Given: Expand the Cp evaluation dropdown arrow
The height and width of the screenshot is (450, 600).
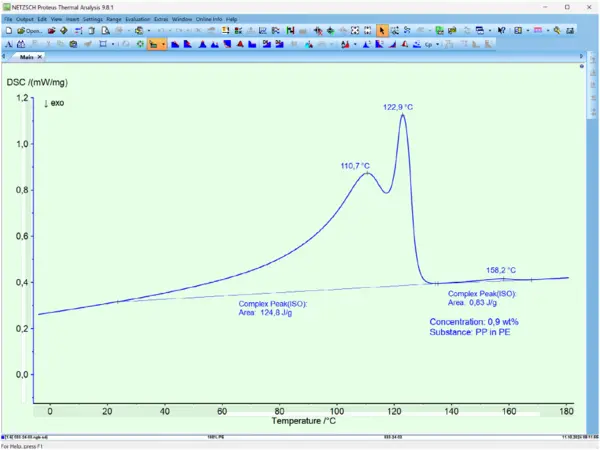Looking at the screenshot, I should point(437,44).
